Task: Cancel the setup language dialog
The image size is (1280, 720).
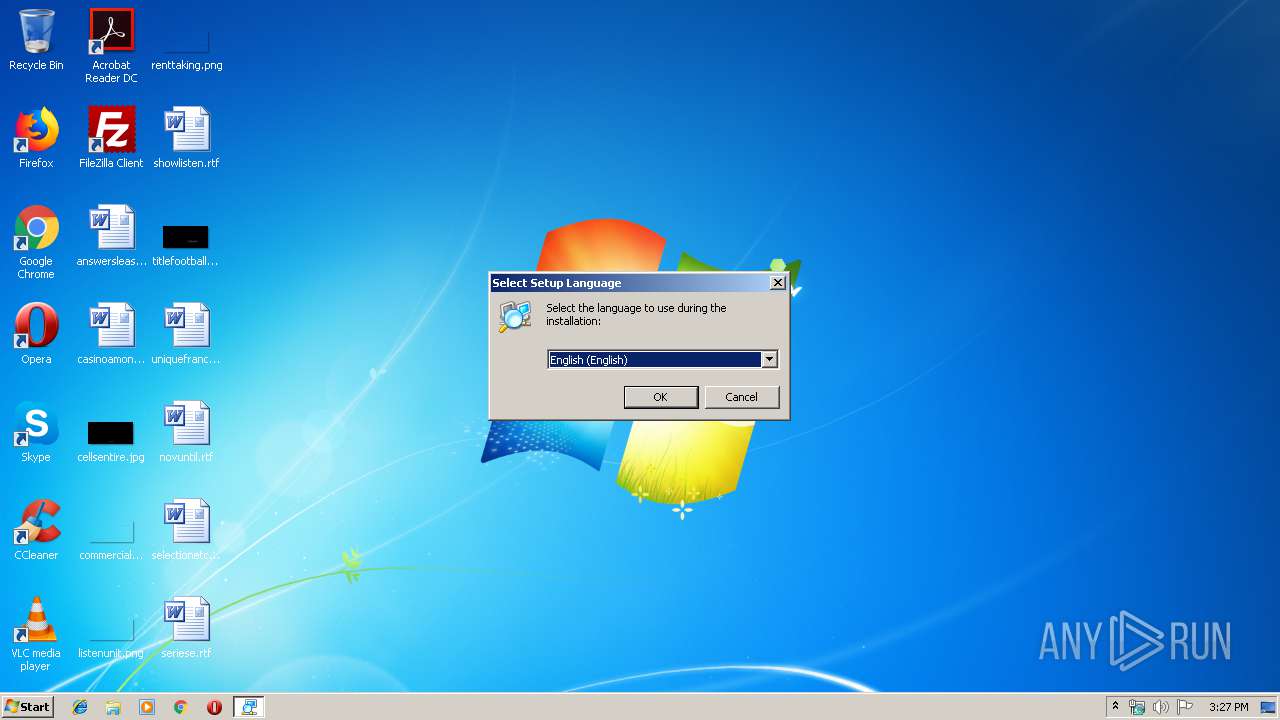Action: [741, 397]
